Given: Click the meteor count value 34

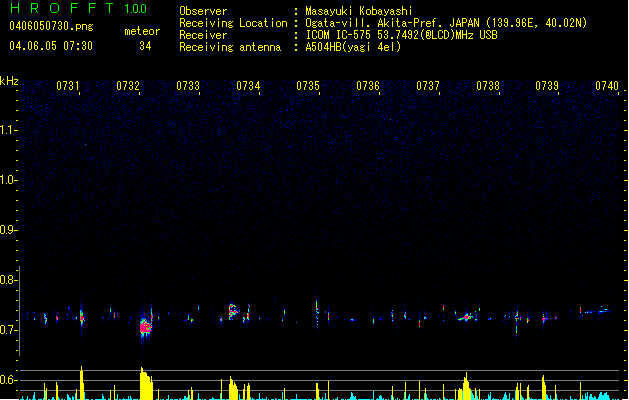Looking at the screenshot, I should pos(145,46).
